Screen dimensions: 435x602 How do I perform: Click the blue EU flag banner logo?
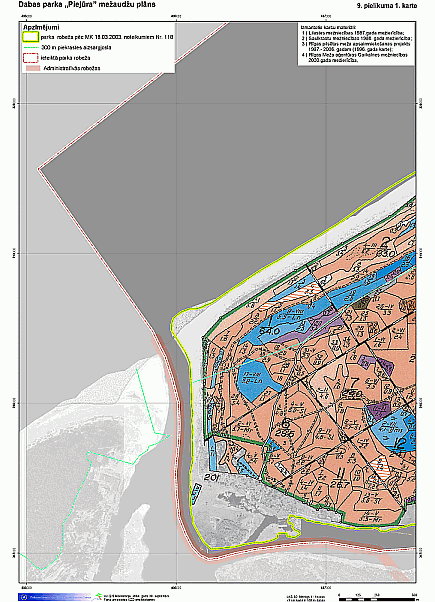(x=55, y=597)
